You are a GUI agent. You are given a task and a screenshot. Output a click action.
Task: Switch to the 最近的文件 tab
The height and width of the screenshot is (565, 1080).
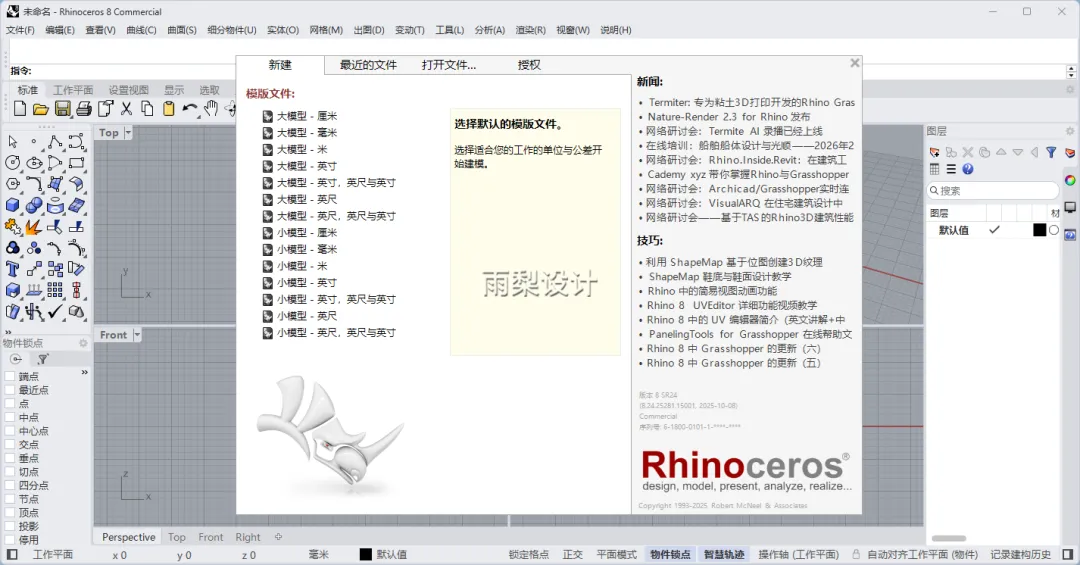coord(368,65)
